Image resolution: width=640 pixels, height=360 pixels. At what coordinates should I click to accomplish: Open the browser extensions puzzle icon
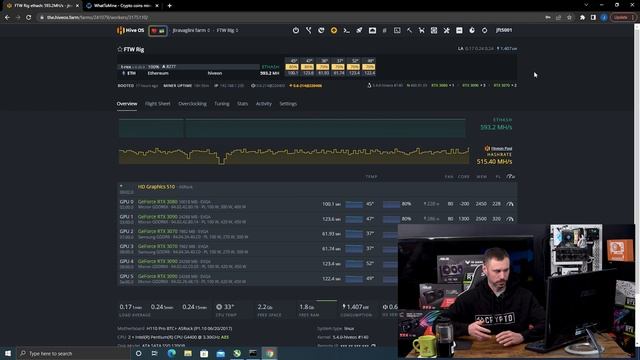[582, 18]
